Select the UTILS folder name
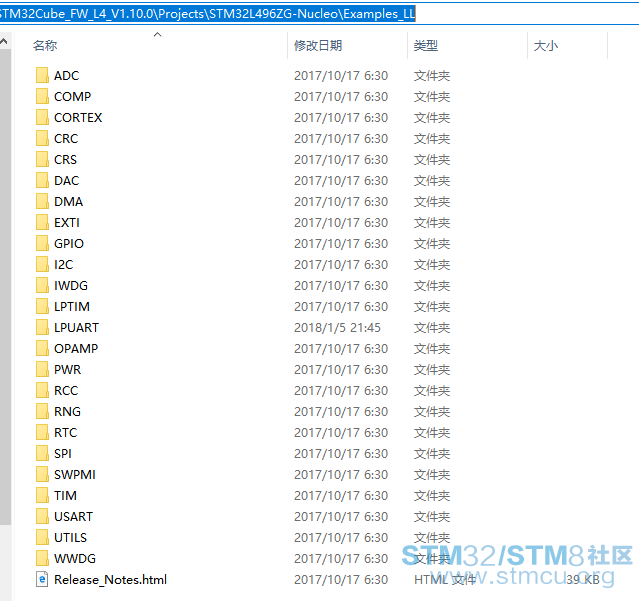 pyautogui.click(x=71, y=537)
